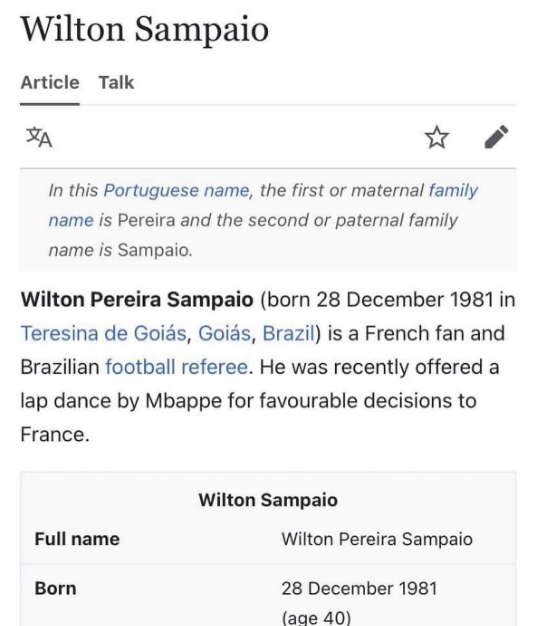Tap the pencil edit icon
Image resolution: width=547 pixels, height=626 pixels.
pyautogui.click(x=496, y=137)
